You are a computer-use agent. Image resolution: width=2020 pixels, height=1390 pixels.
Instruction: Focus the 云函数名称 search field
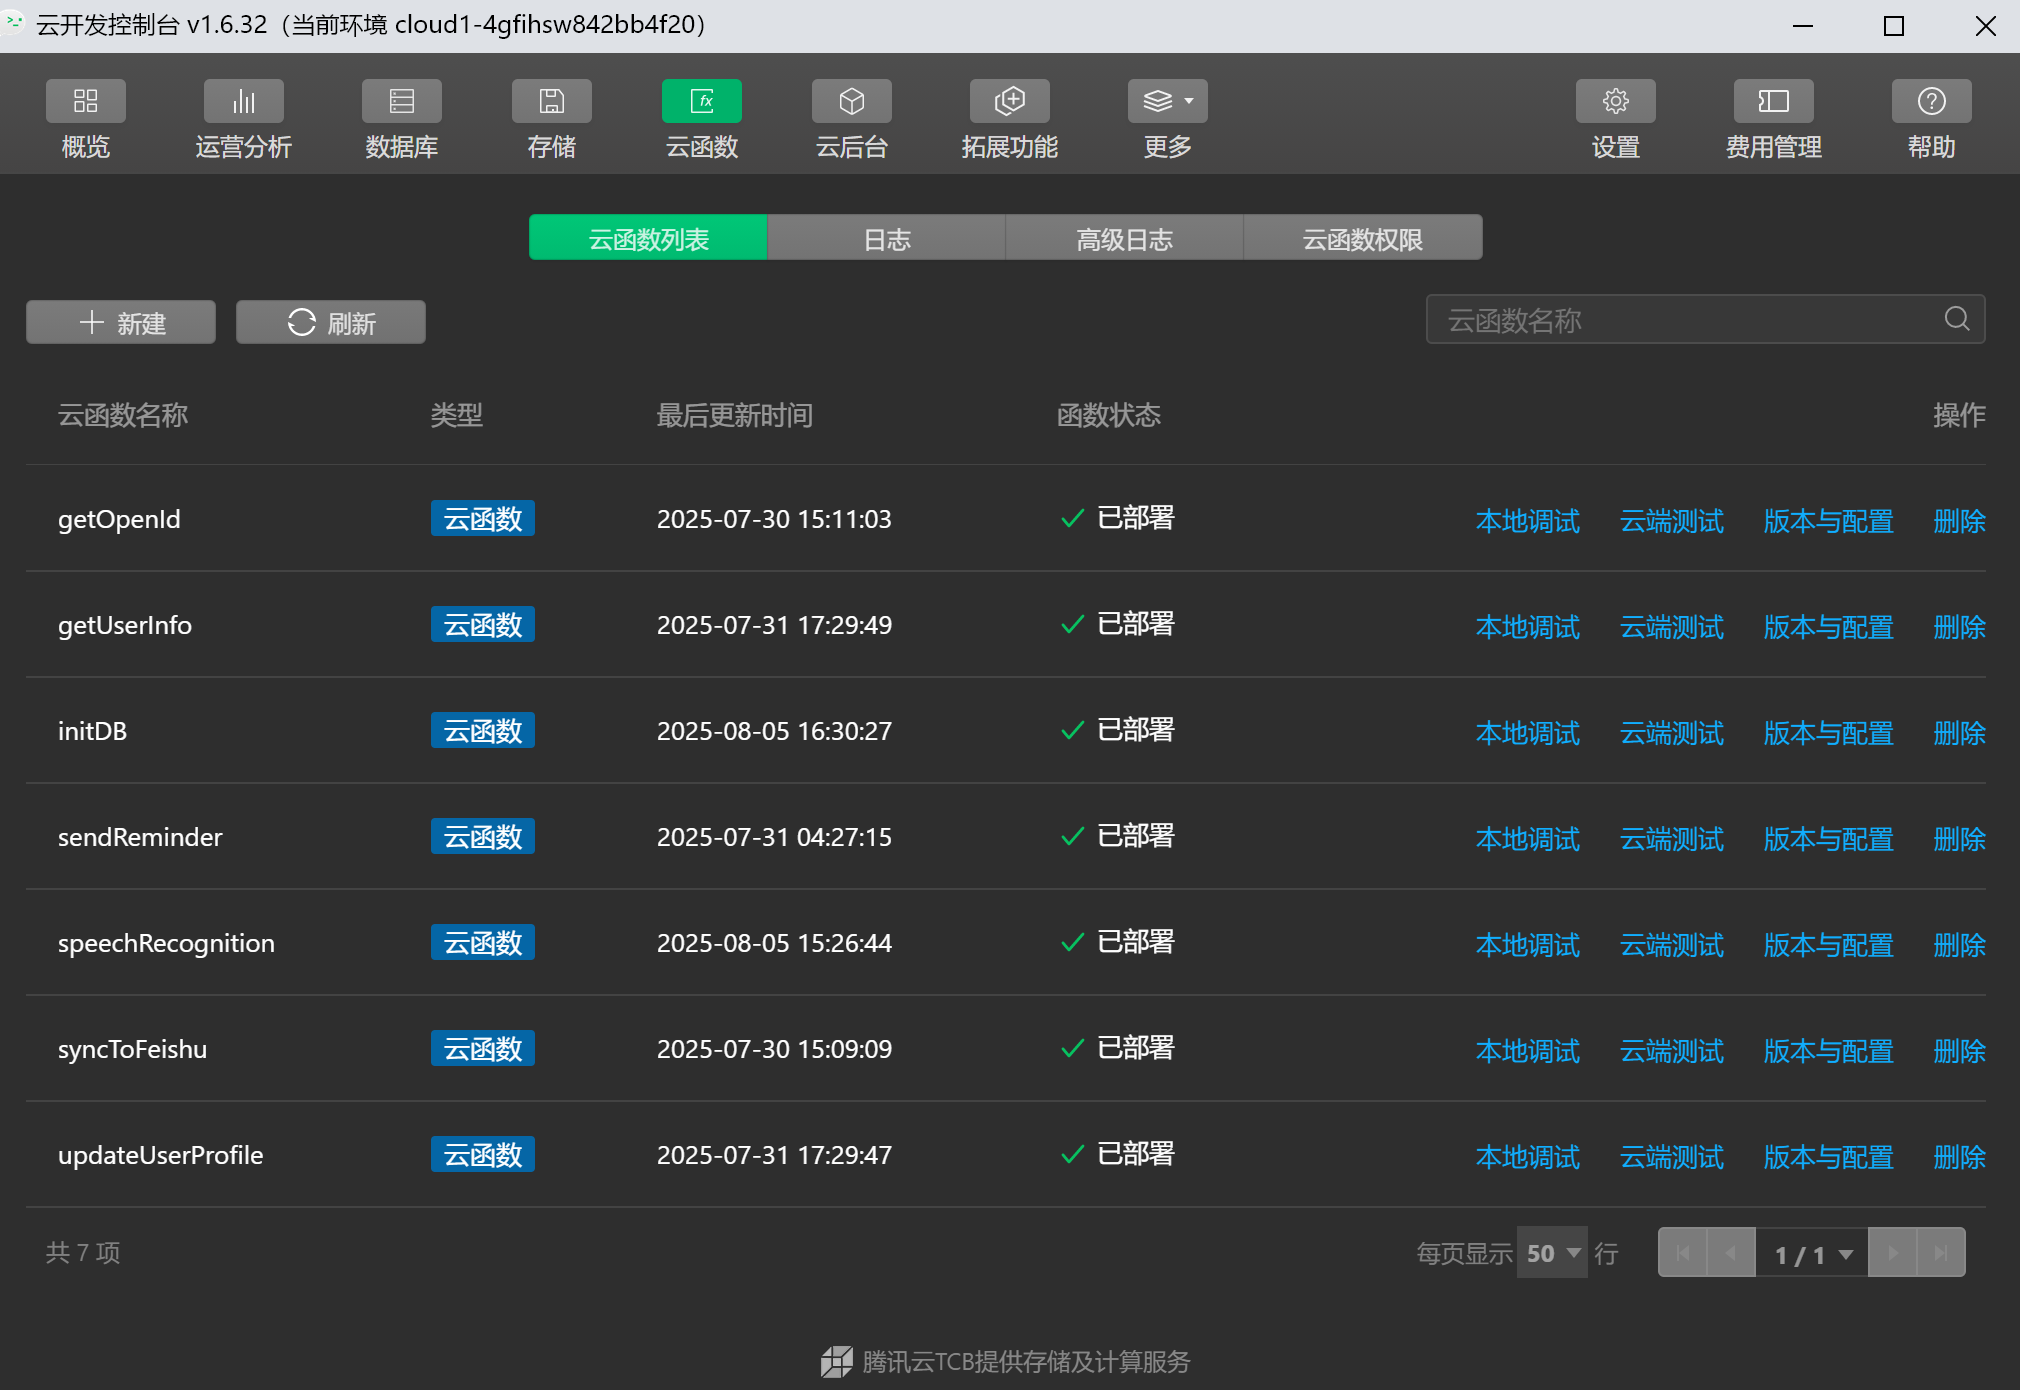pyautogui.click(x=1680, y=320)
